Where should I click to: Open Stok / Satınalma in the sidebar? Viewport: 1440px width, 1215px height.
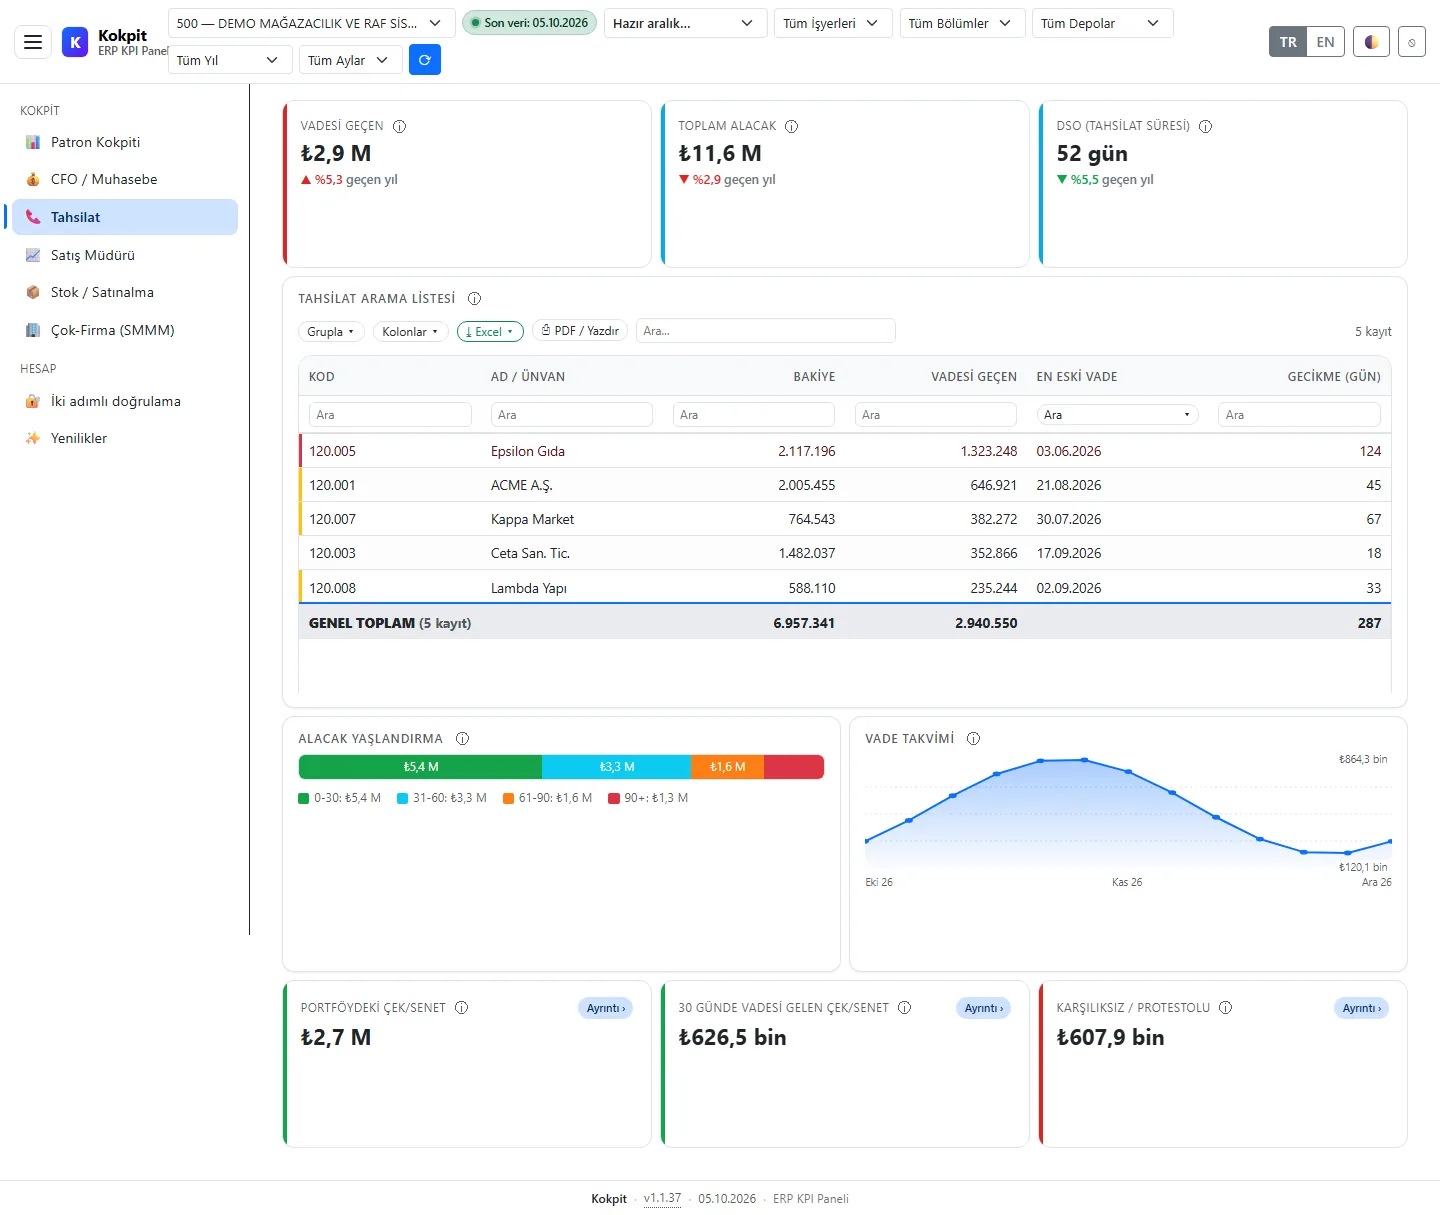click(x=125, y=292)
